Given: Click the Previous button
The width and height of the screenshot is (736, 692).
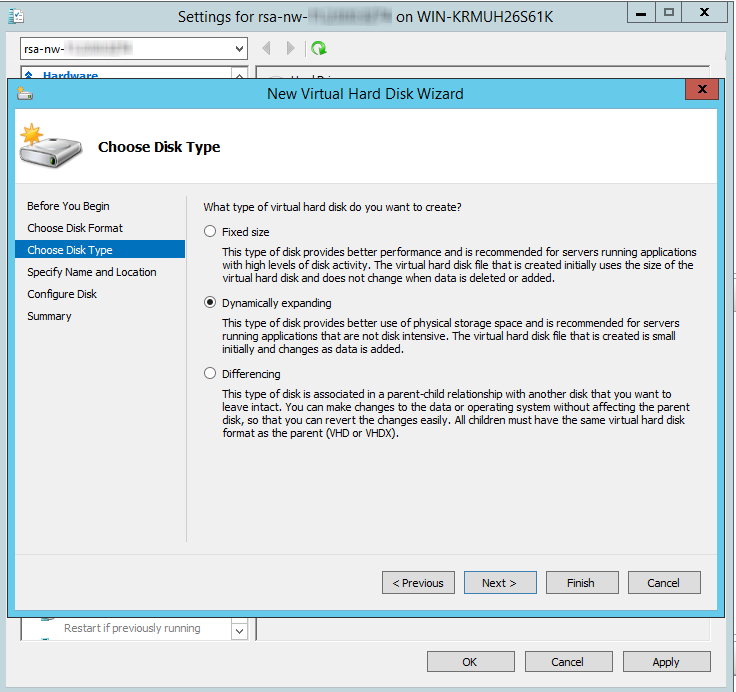Looking at the screenshot, I should (418, 583).
